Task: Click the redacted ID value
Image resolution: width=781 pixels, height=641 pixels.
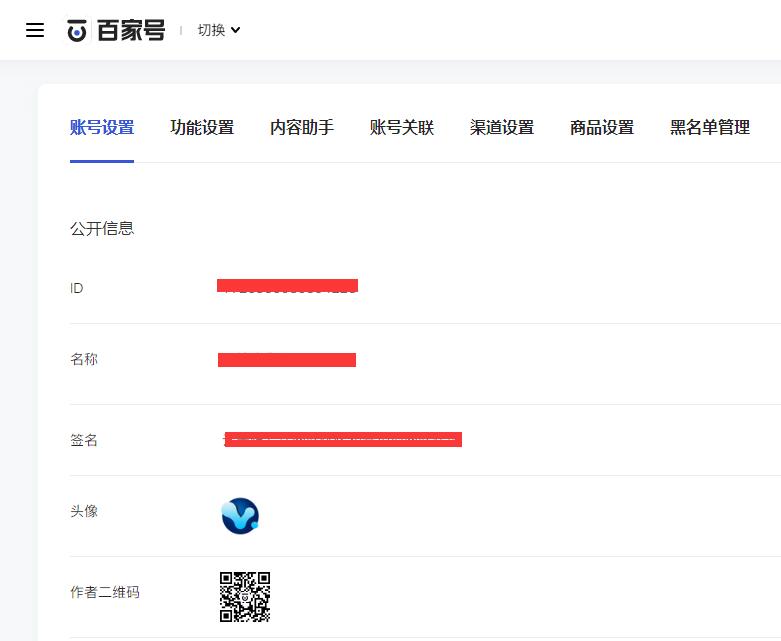Action: [x=287, y=286]
